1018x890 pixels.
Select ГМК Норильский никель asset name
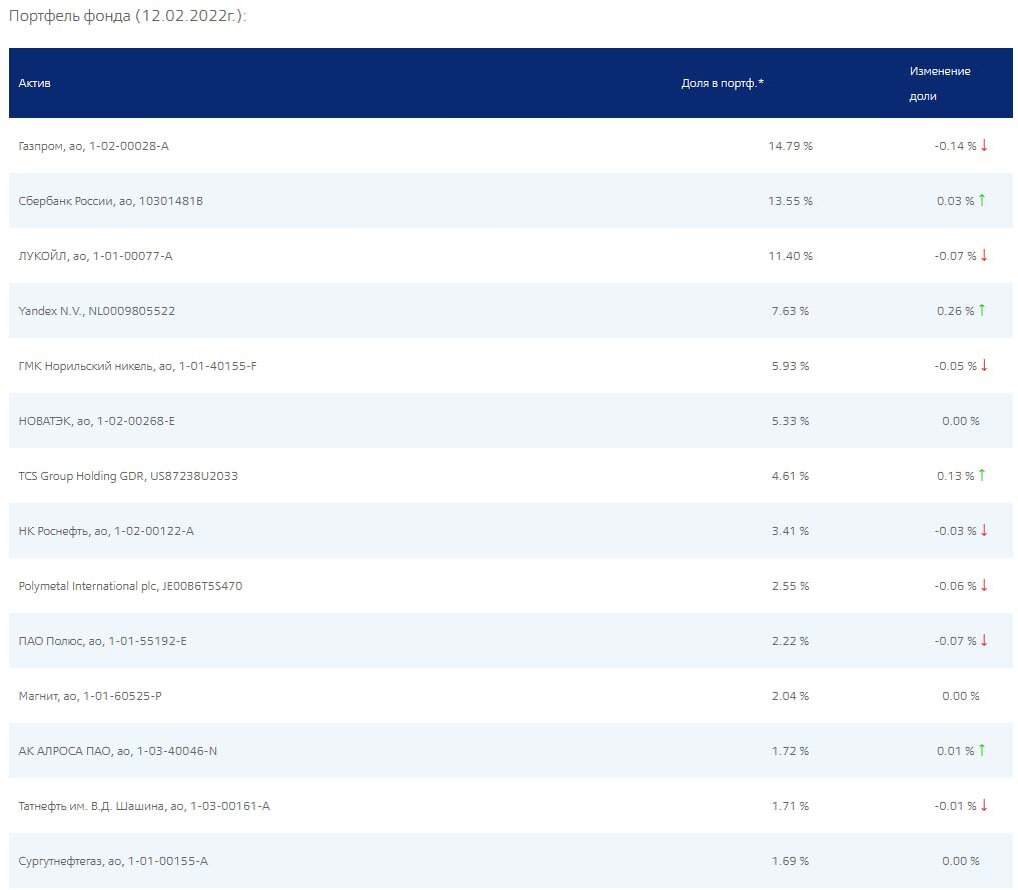tap(137, 366)
